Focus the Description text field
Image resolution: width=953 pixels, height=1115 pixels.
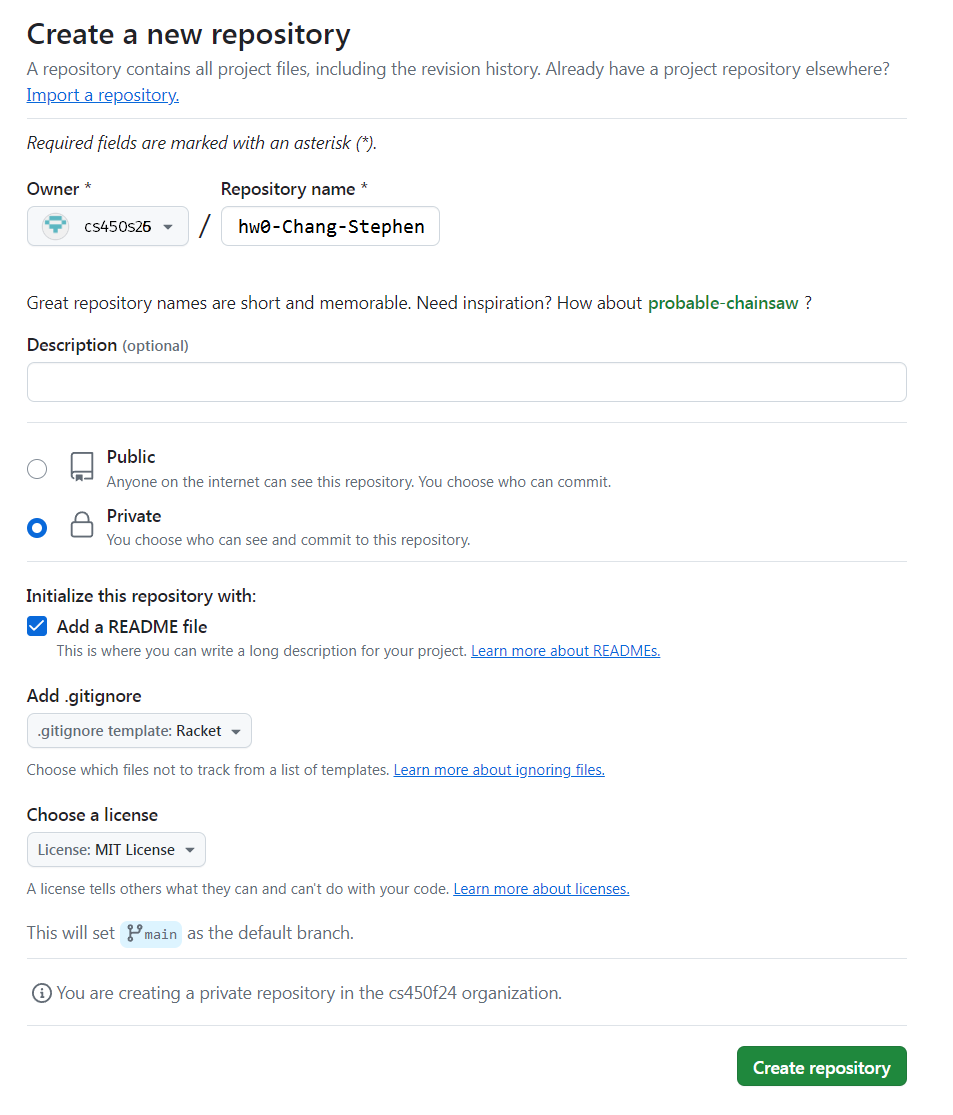point(466,382)
